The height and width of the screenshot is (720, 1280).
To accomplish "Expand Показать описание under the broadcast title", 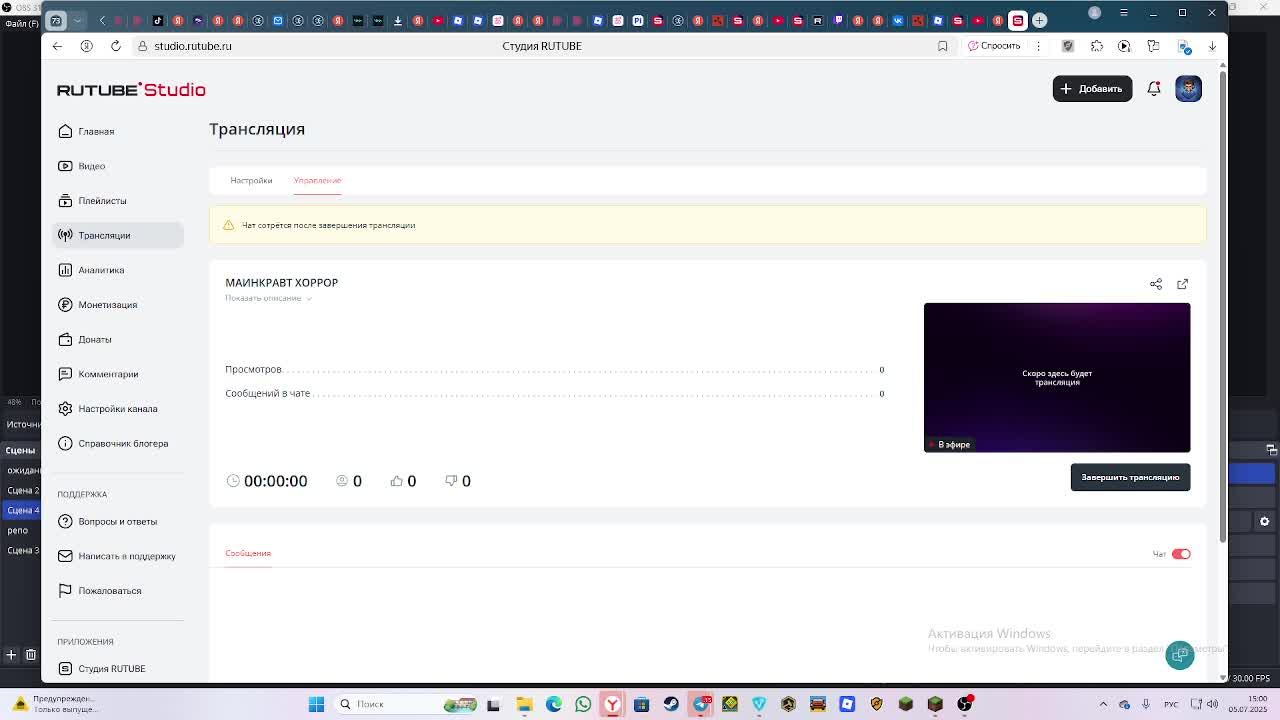I will [x=268, y=298].
